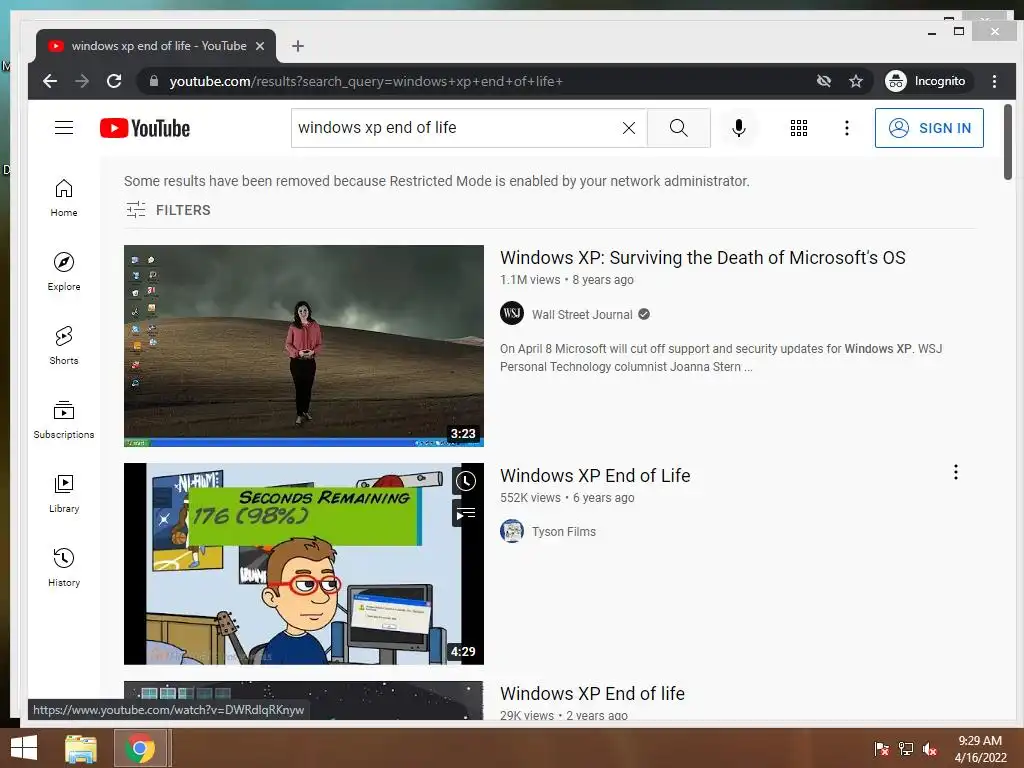Screen dimensions: 1024x768
Task: Click the muted volume tray icon
Action: (929, 749)
